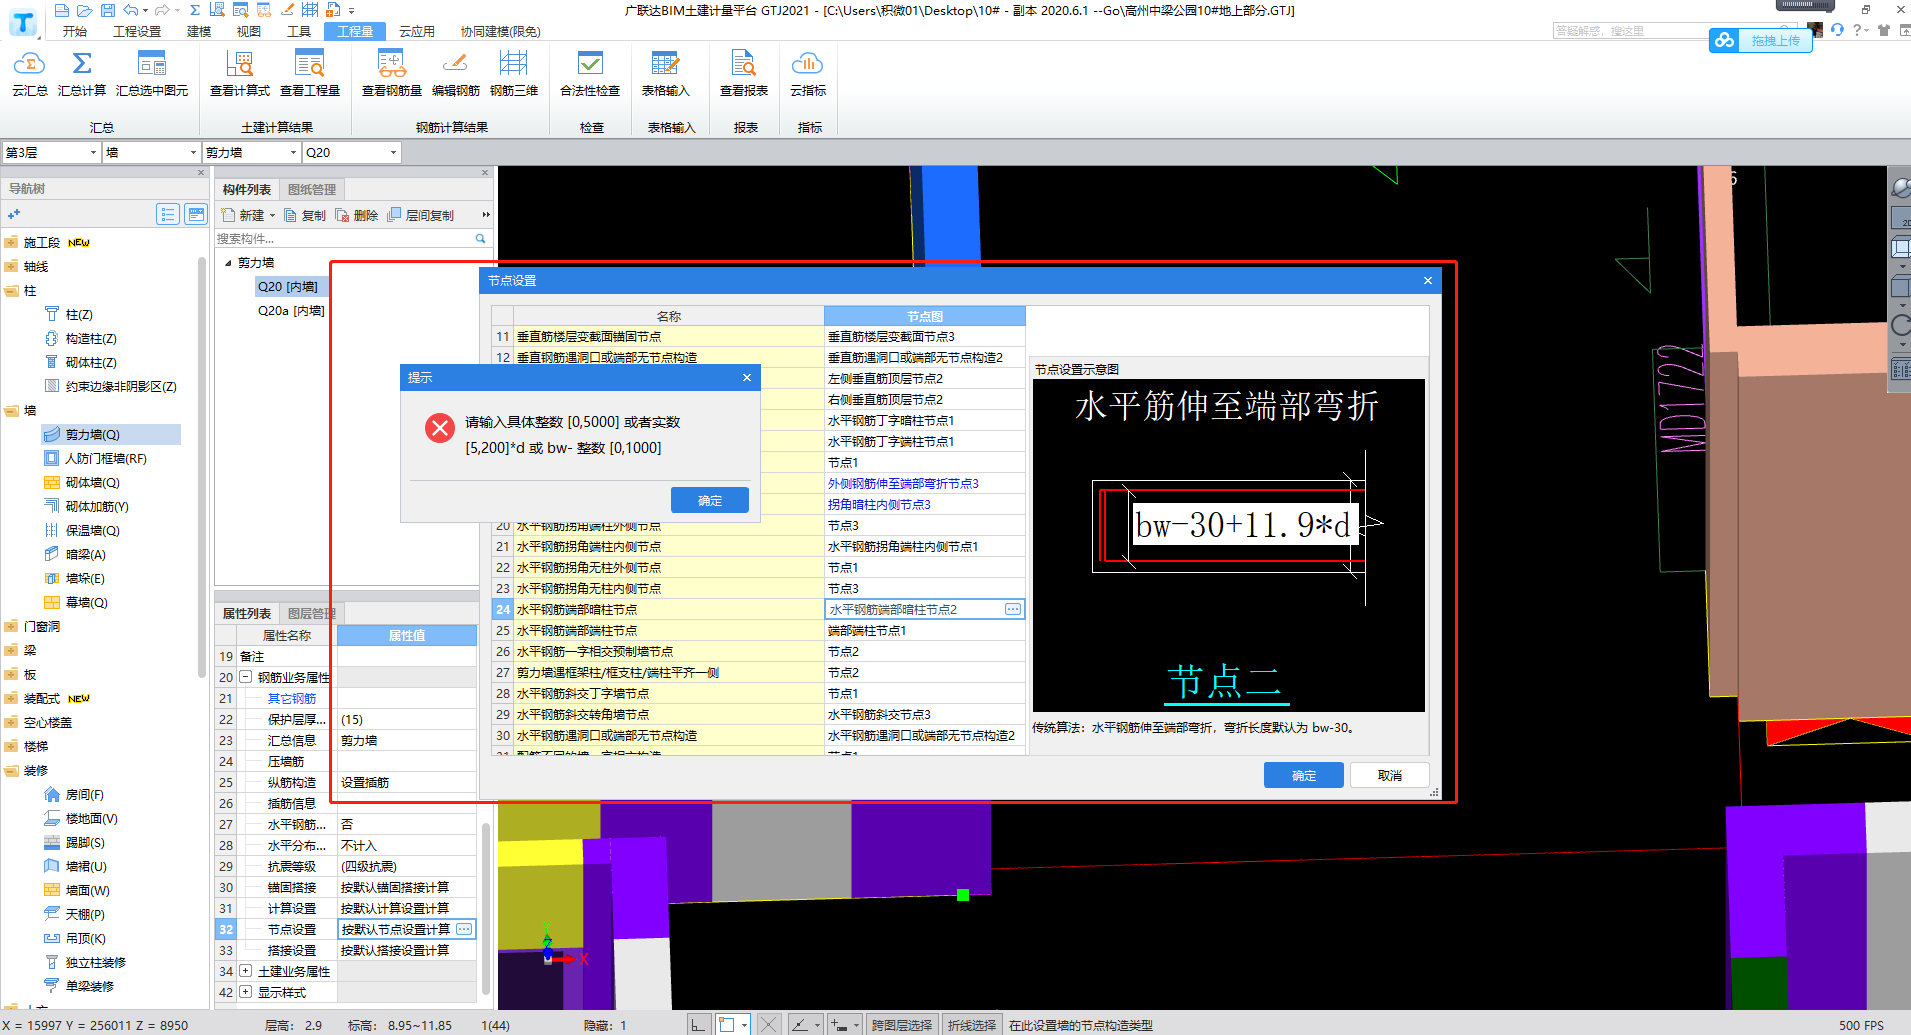Collapse 钢筋业务属性 group
1911x1035 pixels.
(x=245, y=677)
